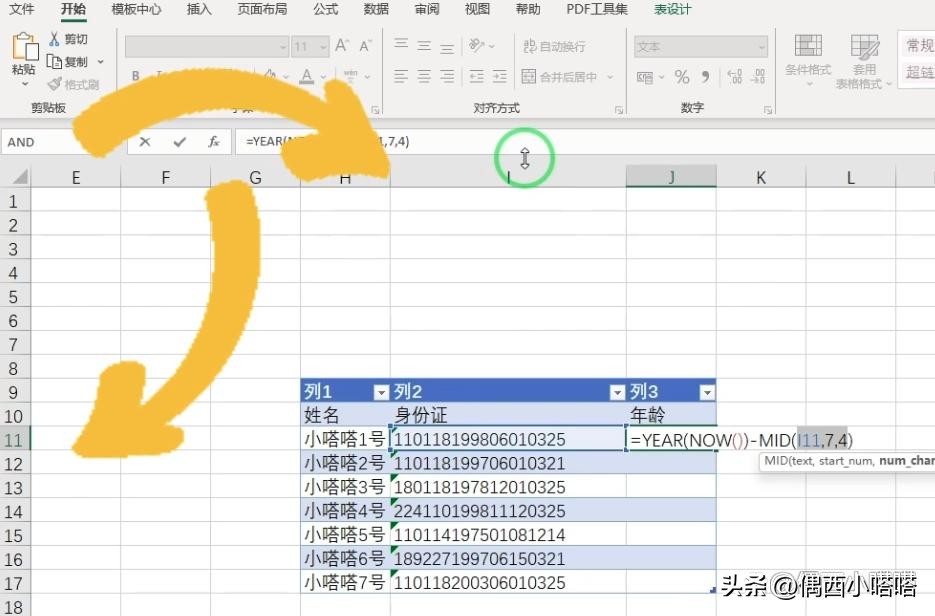Viewport: 935px width, 616px height.
Task: Switch to the 表设计 ribbon tab
Action: click(x=672, y=10)
